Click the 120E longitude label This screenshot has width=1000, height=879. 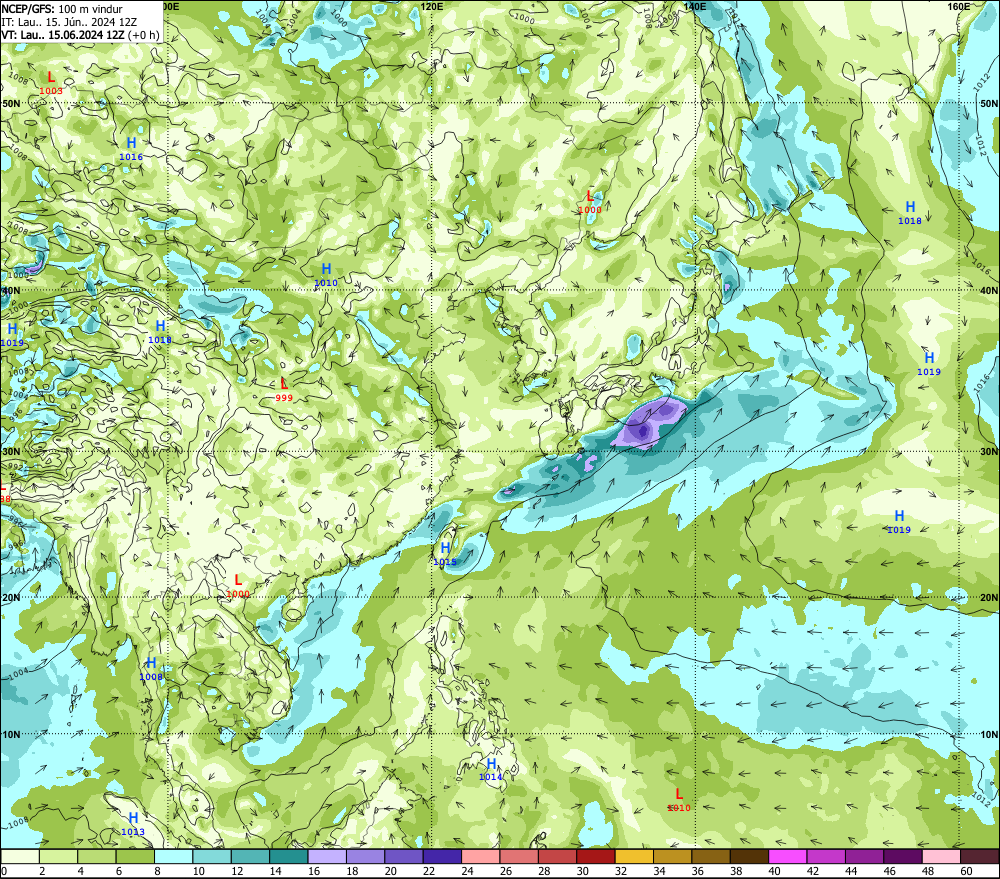(x=432, y=6)
